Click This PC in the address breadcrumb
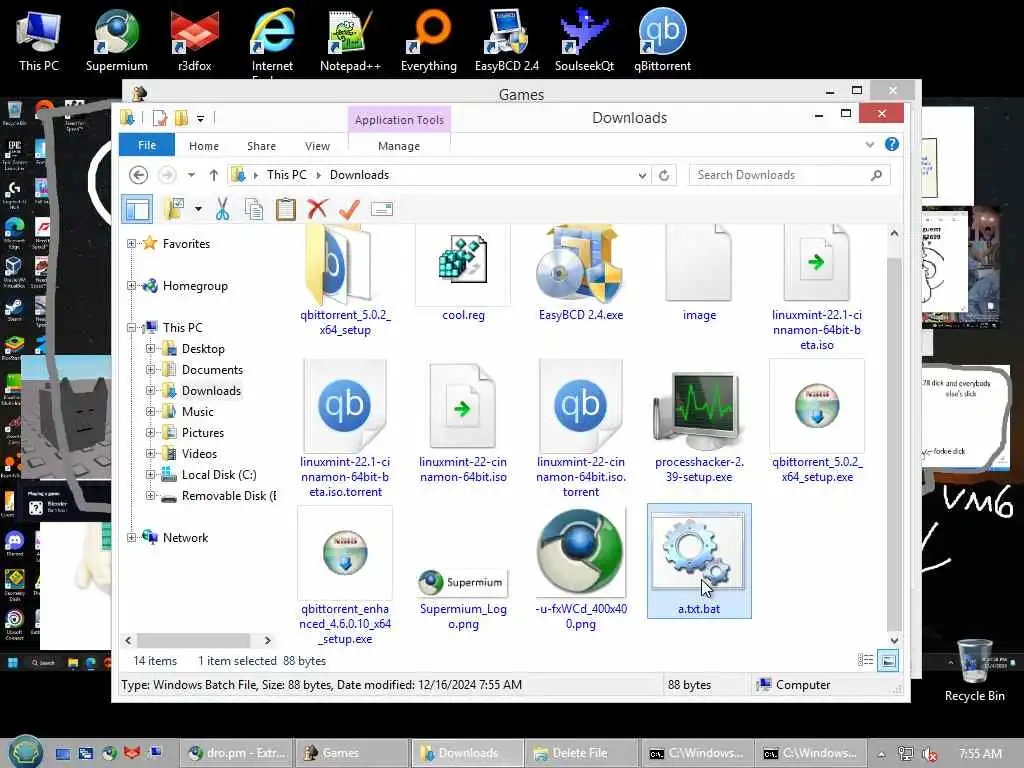 click(x=287, y=175)
